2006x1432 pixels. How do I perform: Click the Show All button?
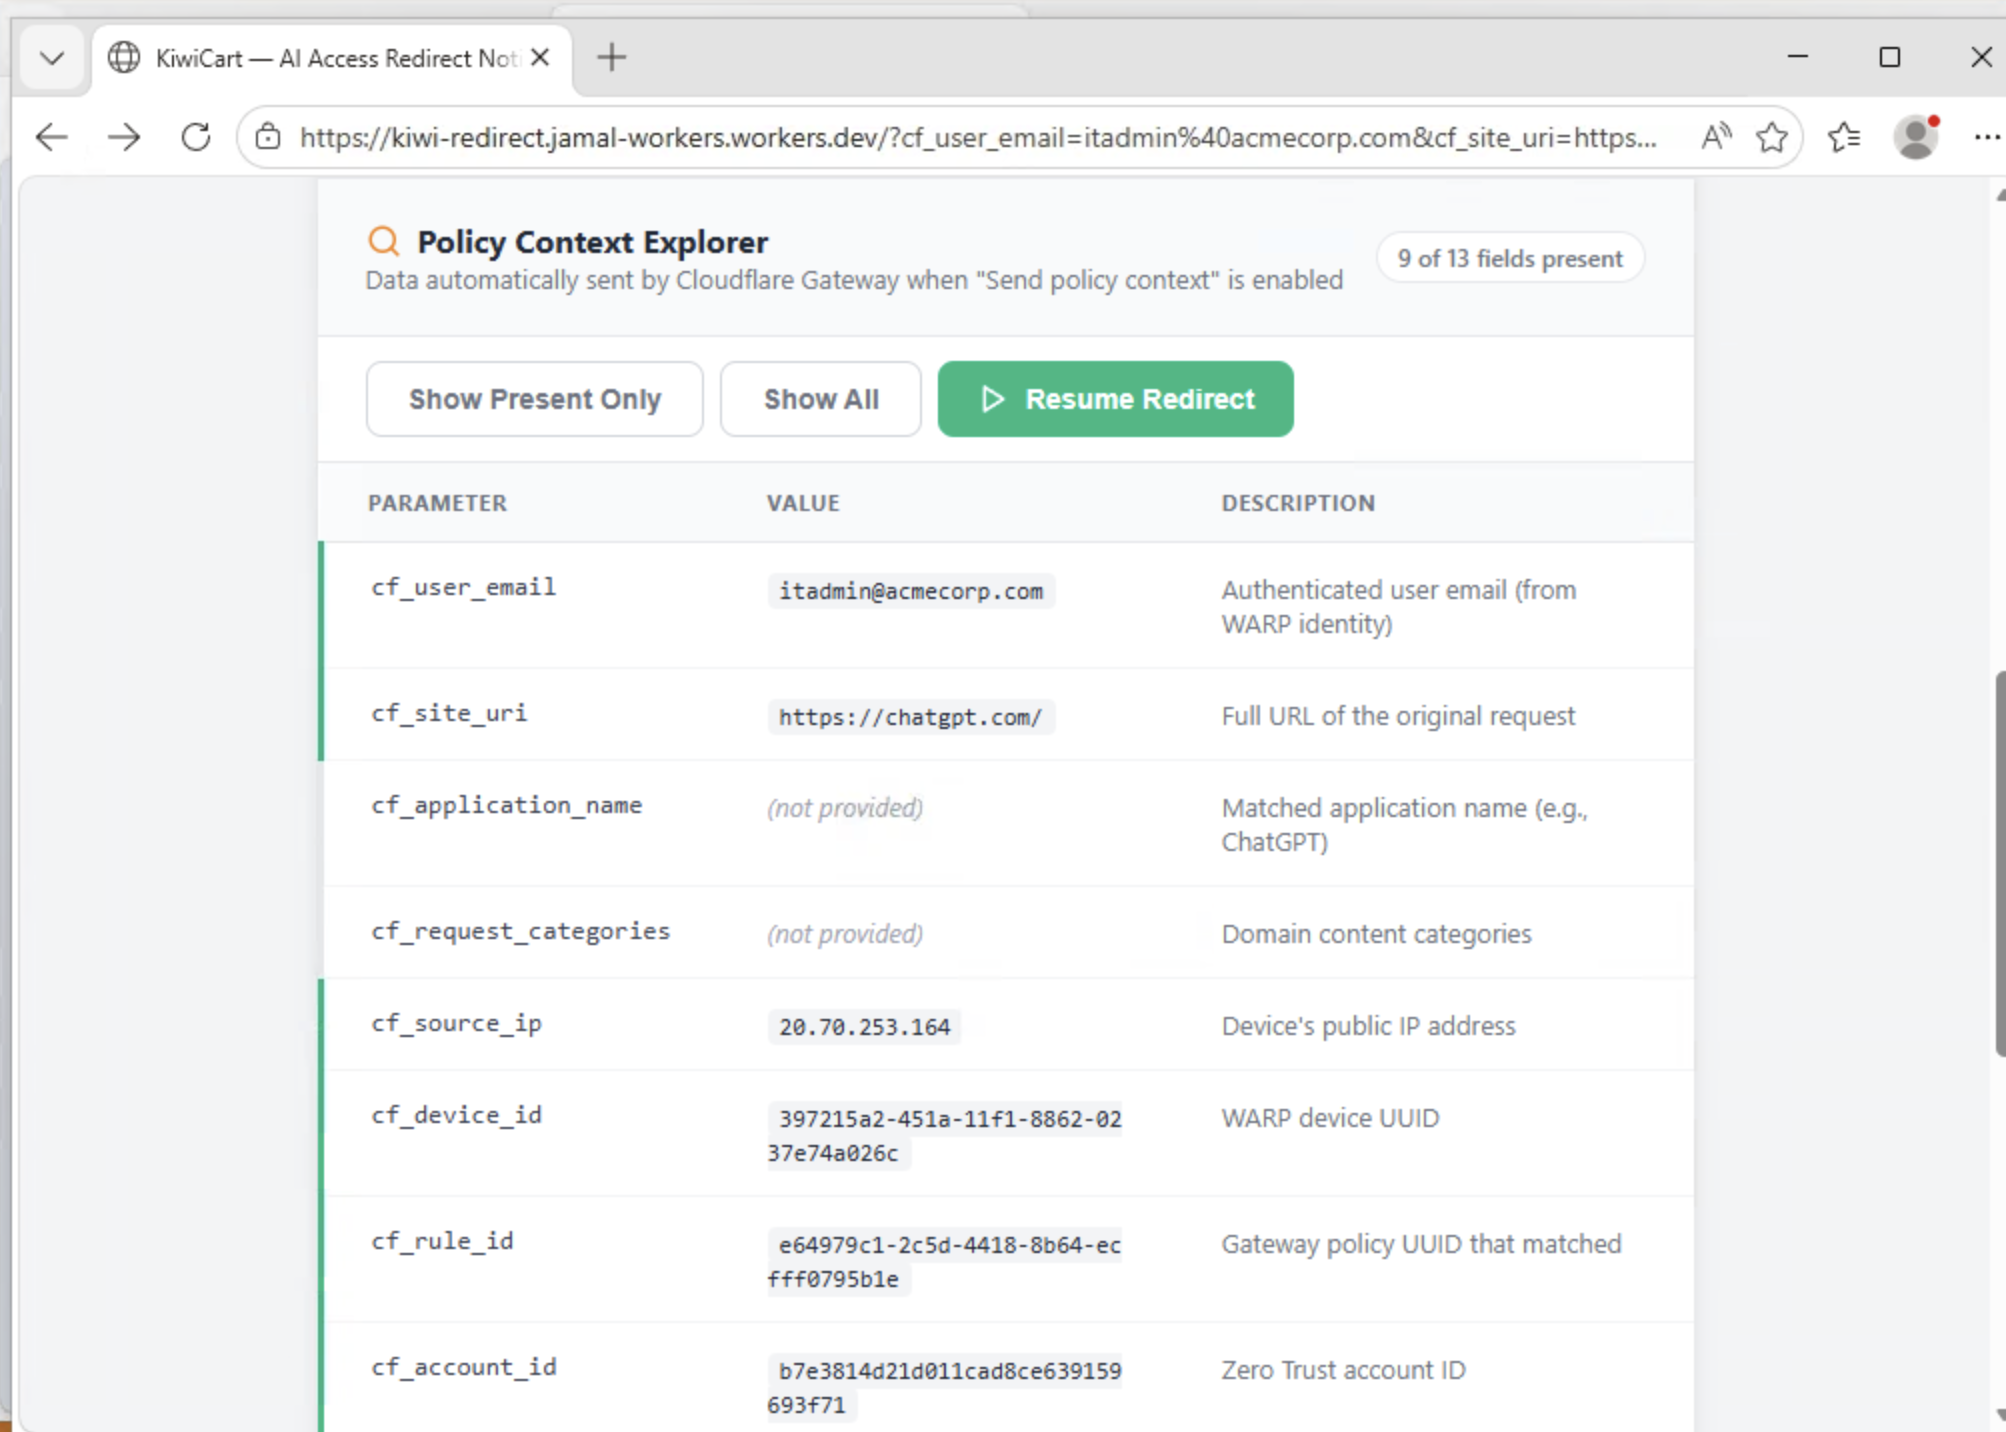(x=821, y=399)
